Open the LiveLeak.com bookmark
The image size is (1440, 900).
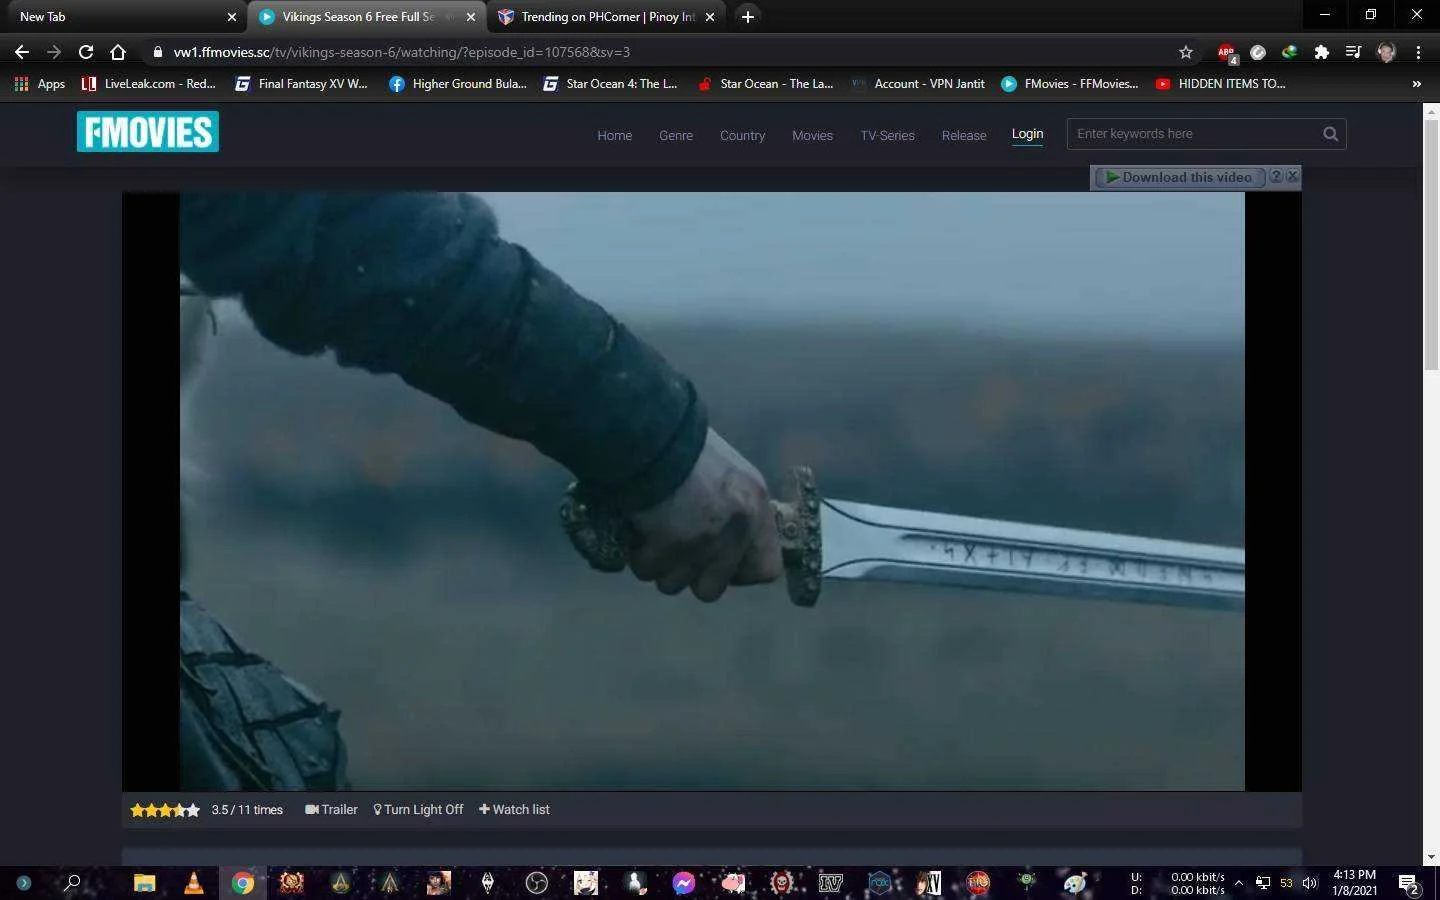click(149, 84)
